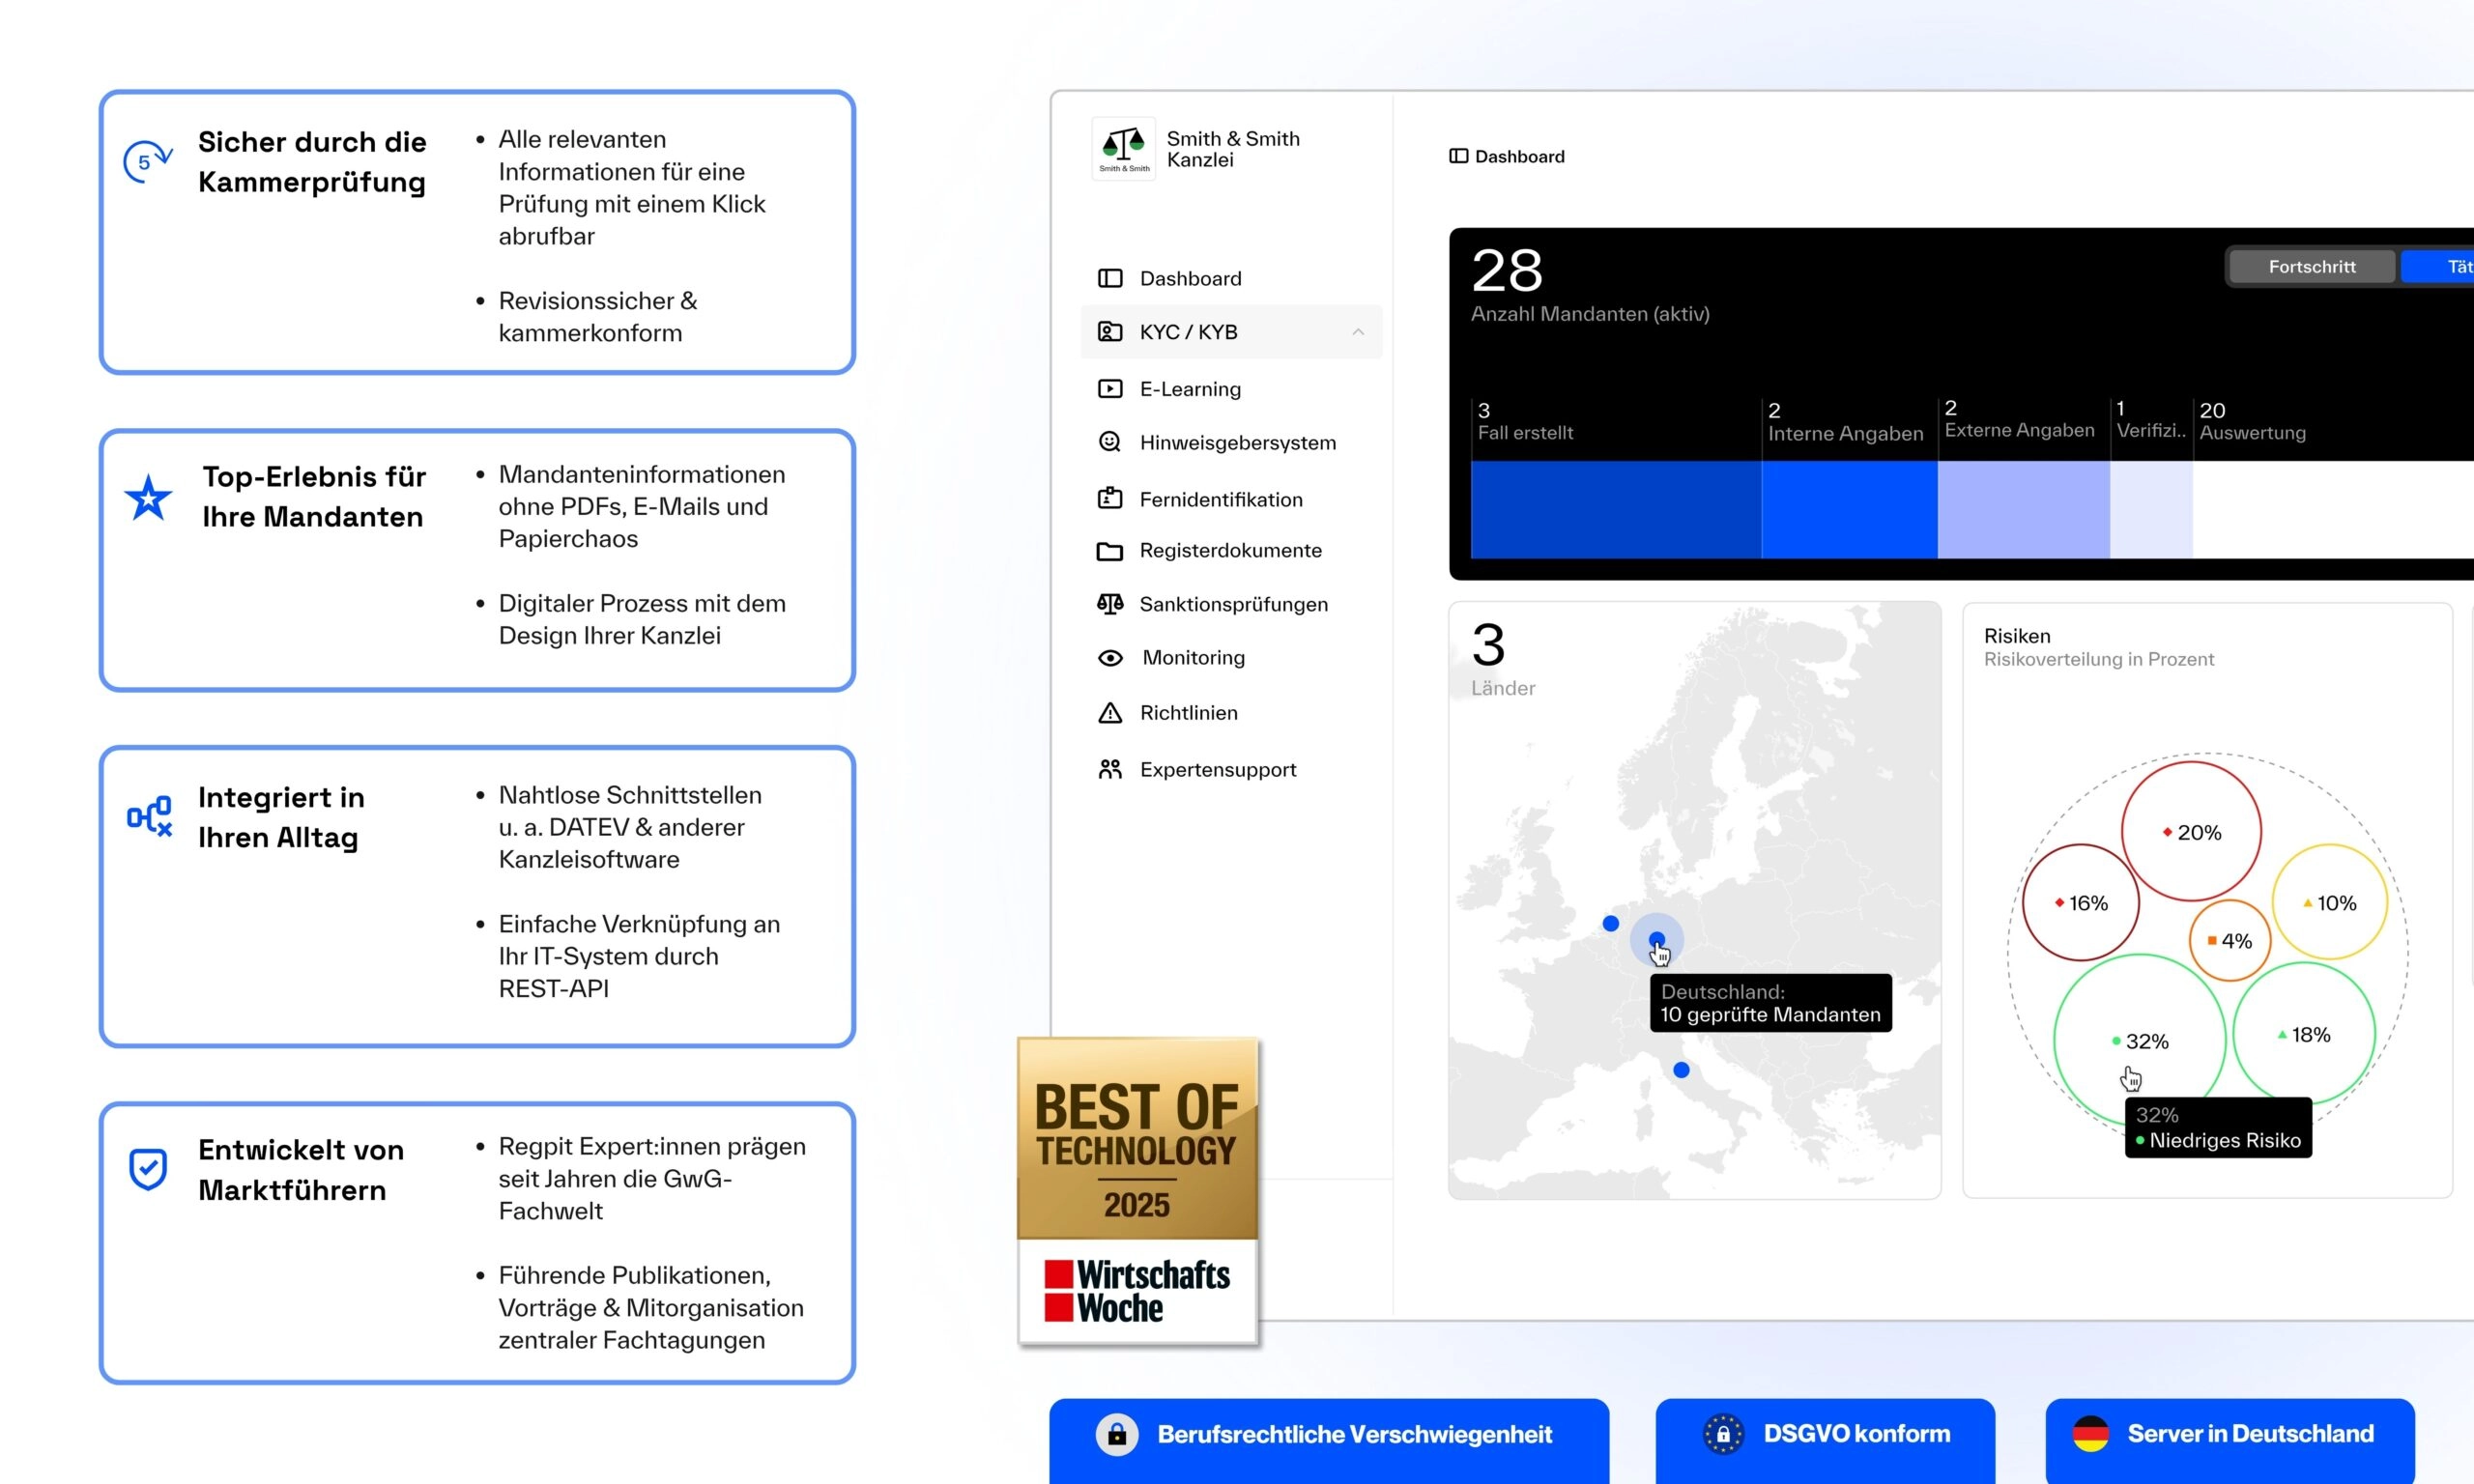This screenshot has width=2474, height=1484.
Task: Click the breadcrumb Dashboard panel icon
Action: tap(1459, 156)
